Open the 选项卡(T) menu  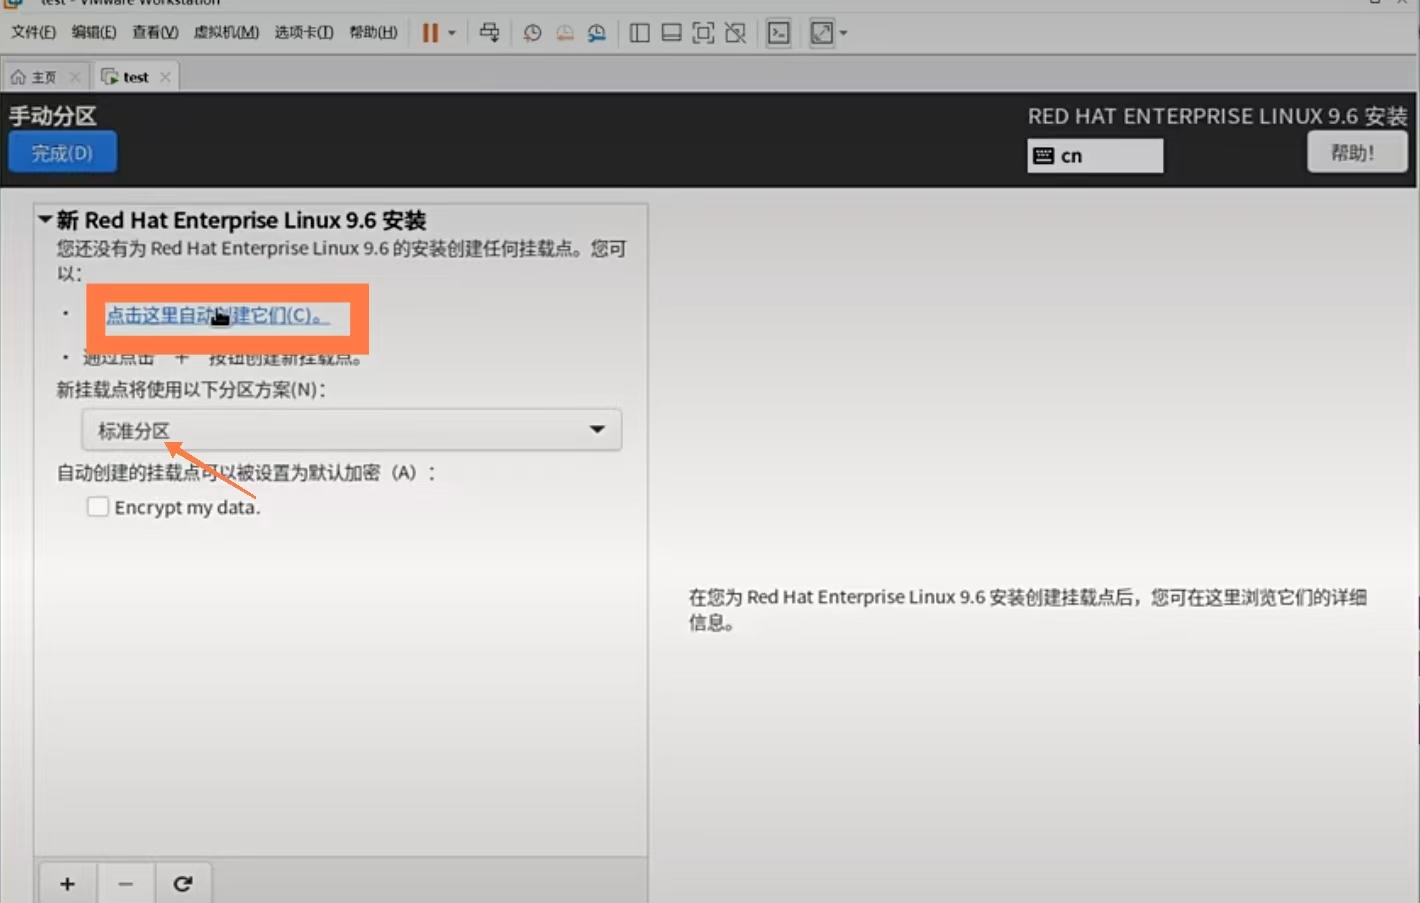click(304, 32)
